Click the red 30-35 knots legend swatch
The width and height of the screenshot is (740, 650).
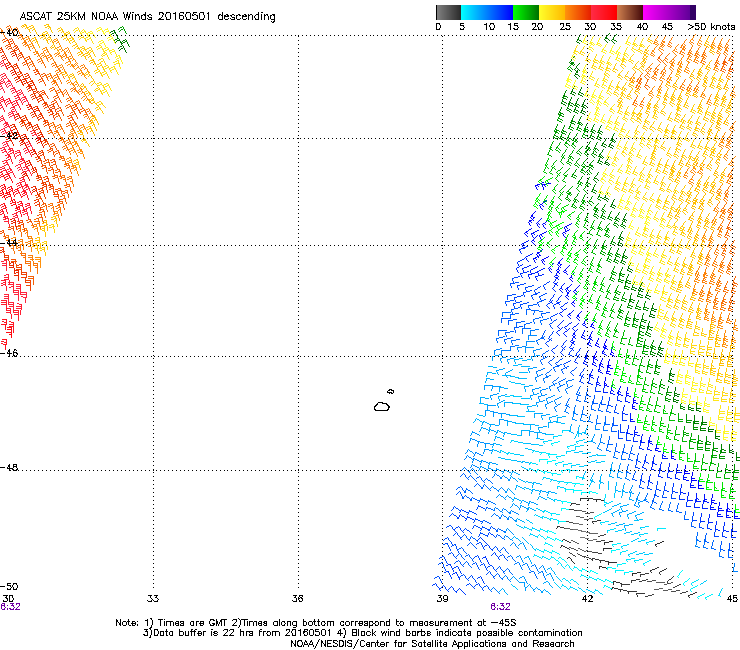point(604,12)
